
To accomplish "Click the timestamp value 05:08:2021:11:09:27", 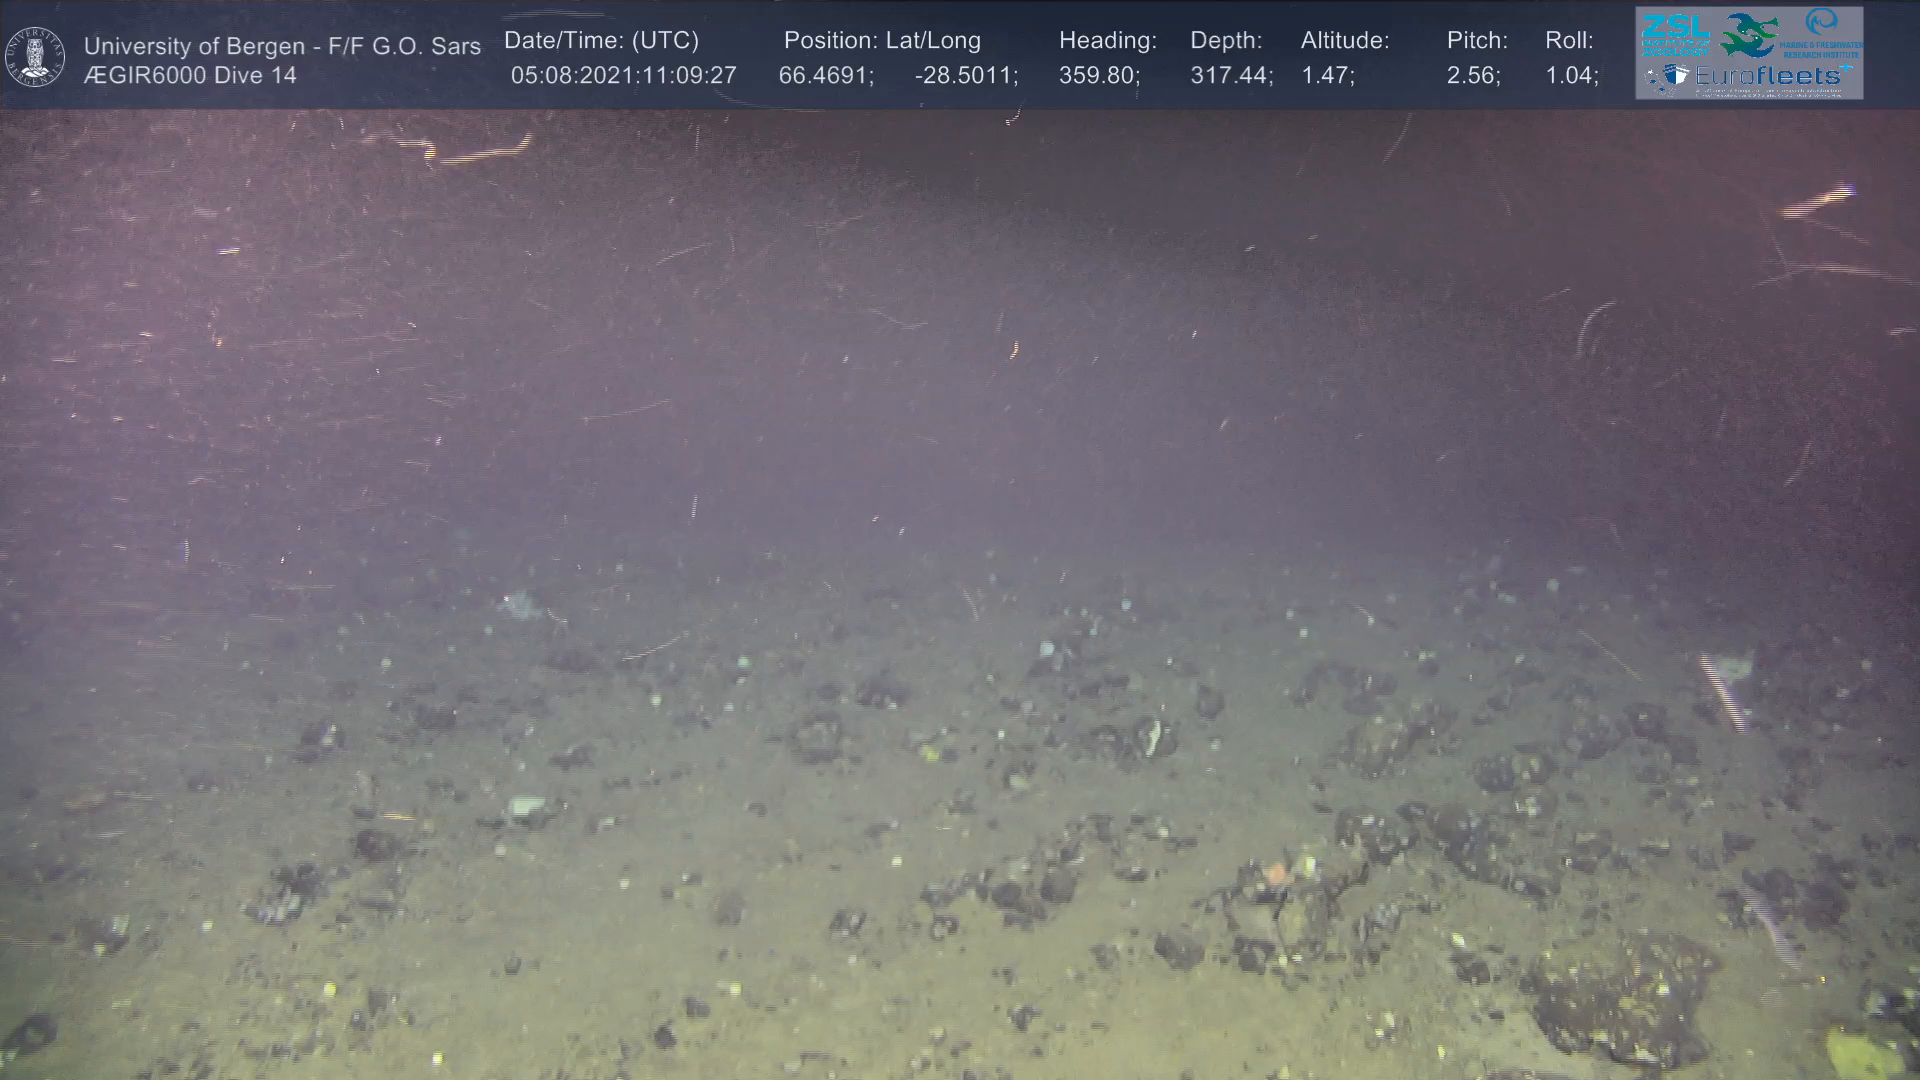I will (623, 76).
